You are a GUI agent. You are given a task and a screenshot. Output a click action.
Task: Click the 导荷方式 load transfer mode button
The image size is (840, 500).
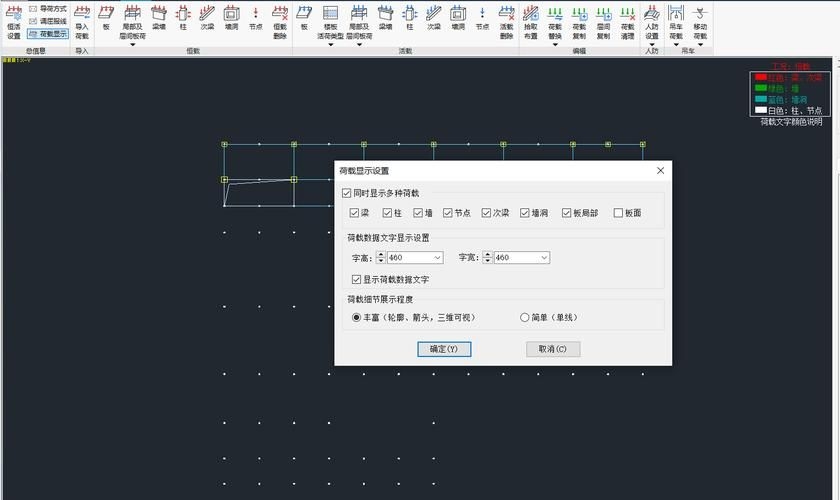coord(48,9)
